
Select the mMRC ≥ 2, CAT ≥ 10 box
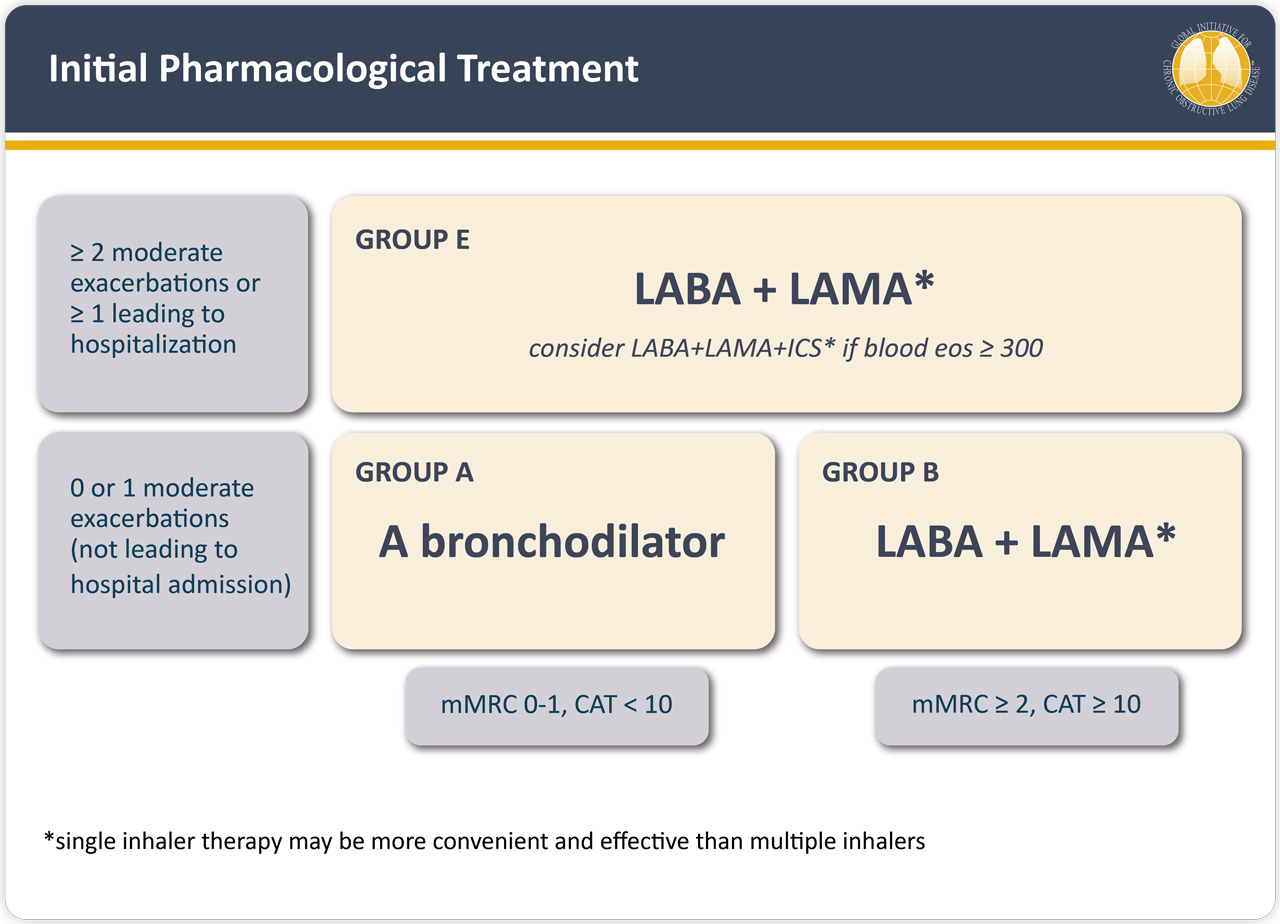point(1026,705)
